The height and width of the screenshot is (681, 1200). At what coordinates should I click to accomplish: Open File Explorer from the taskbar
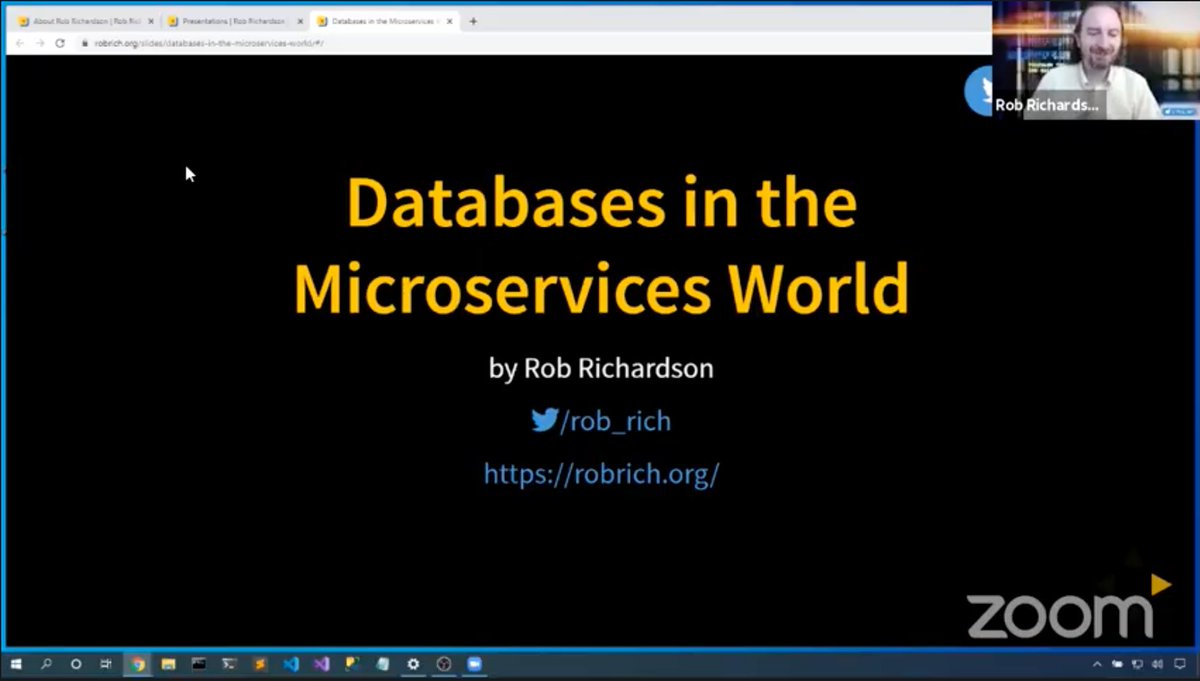coord(168,664)
